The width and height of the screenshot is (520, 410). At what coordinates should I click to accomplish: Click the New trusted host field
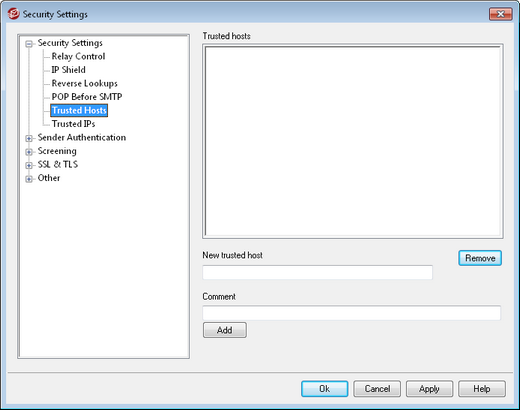tap(317, 272)
